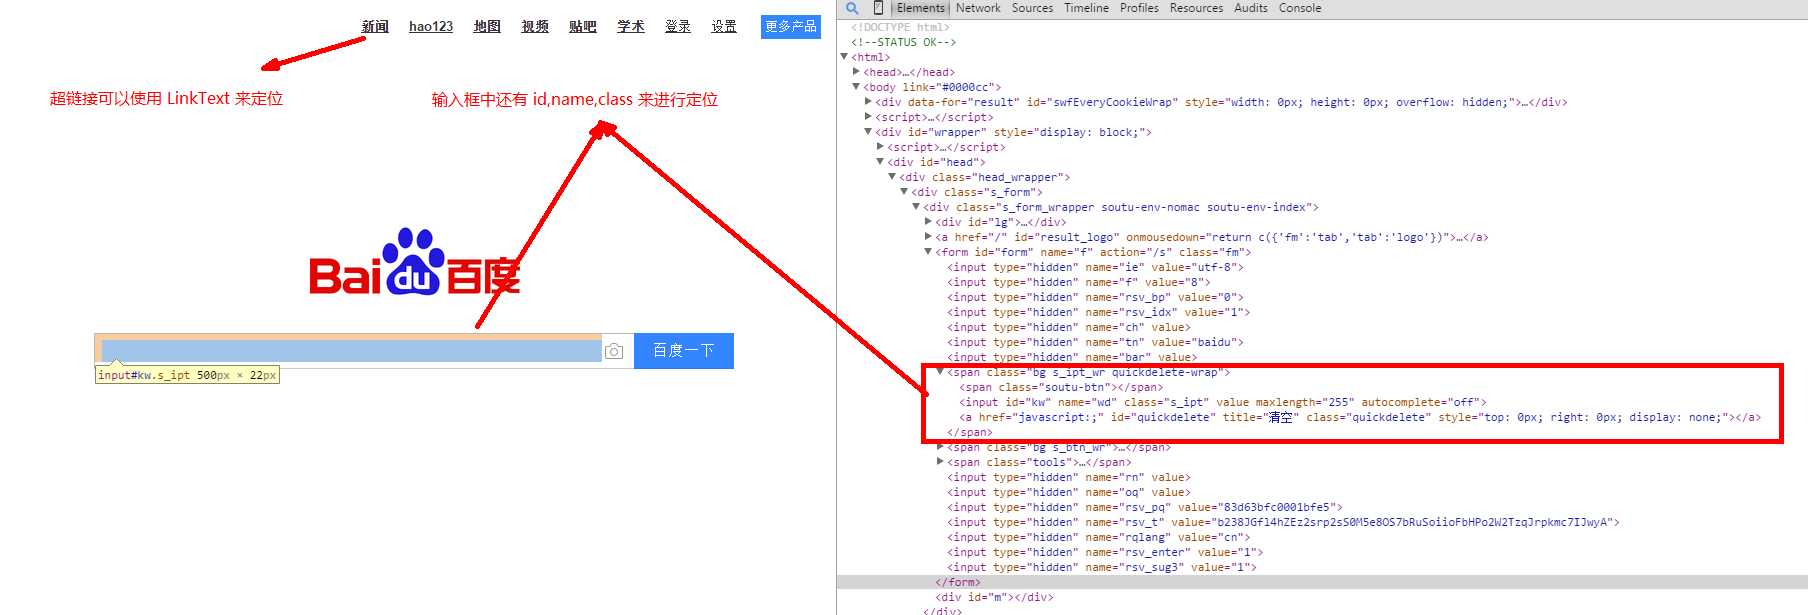
Task: Collapse the div class="s_form" arrow
Action: pos(904,192)
